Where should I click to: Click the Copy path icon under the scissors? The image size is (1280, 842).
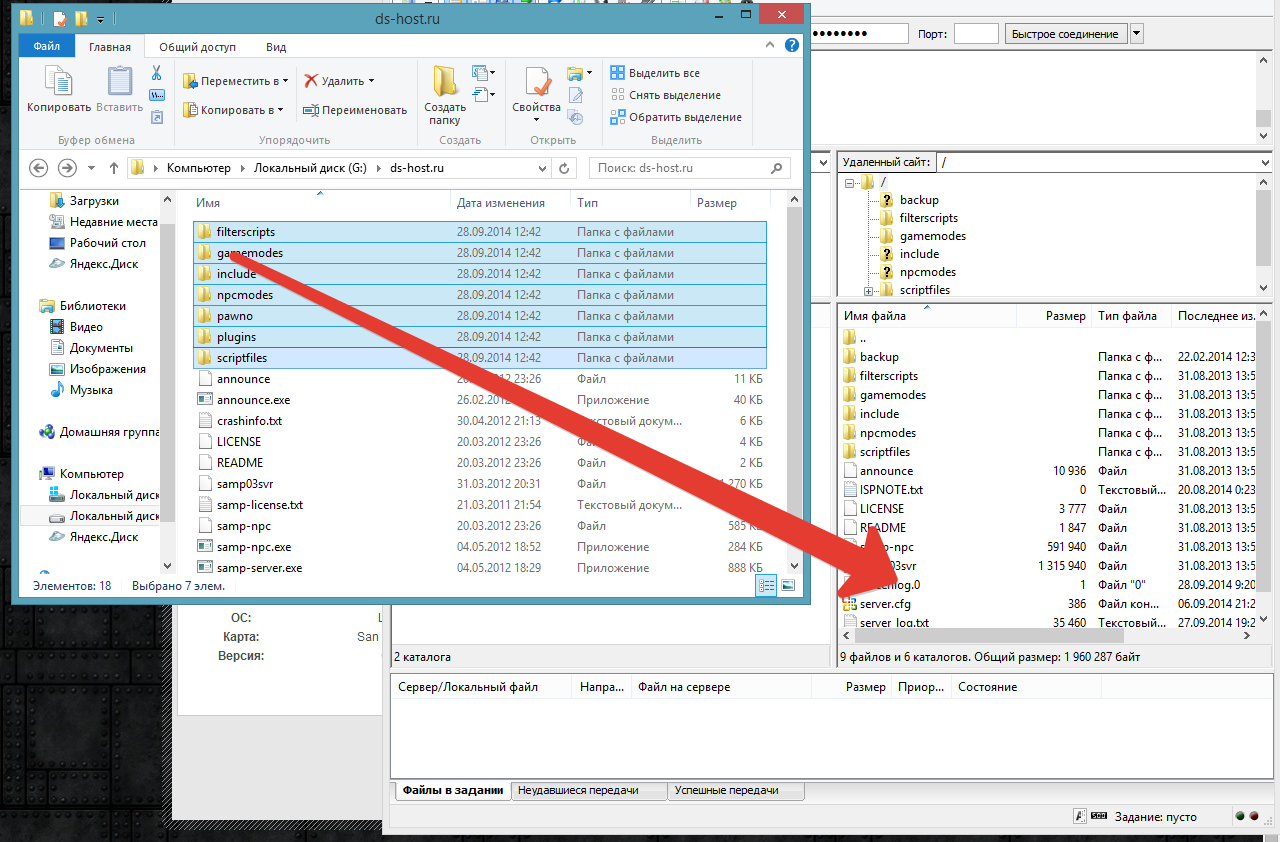point(157,95)
